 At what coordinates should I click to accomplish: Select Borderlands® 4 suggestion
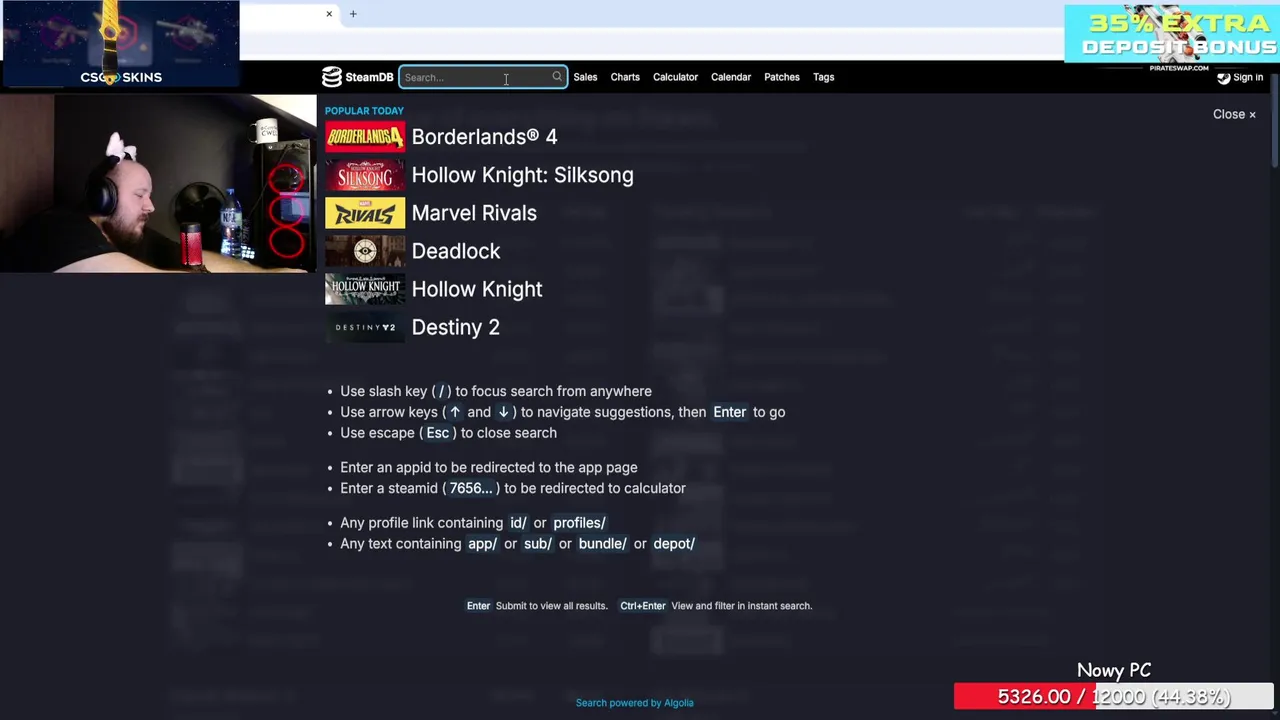click(x=484, y=137)
